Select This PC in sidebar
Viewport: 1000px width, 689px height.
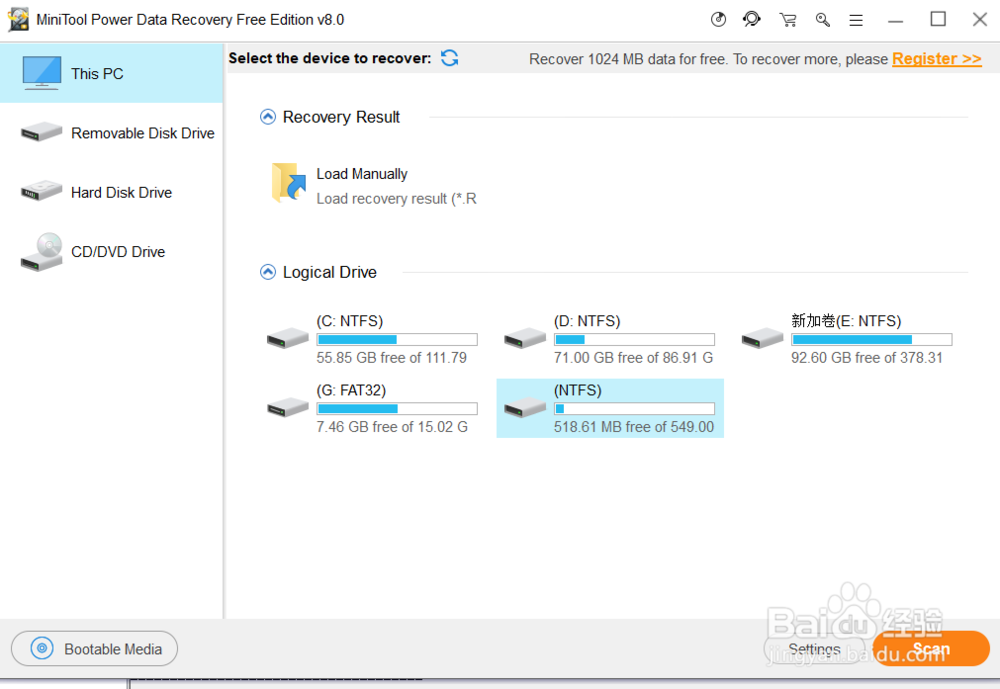pos(112,73)
